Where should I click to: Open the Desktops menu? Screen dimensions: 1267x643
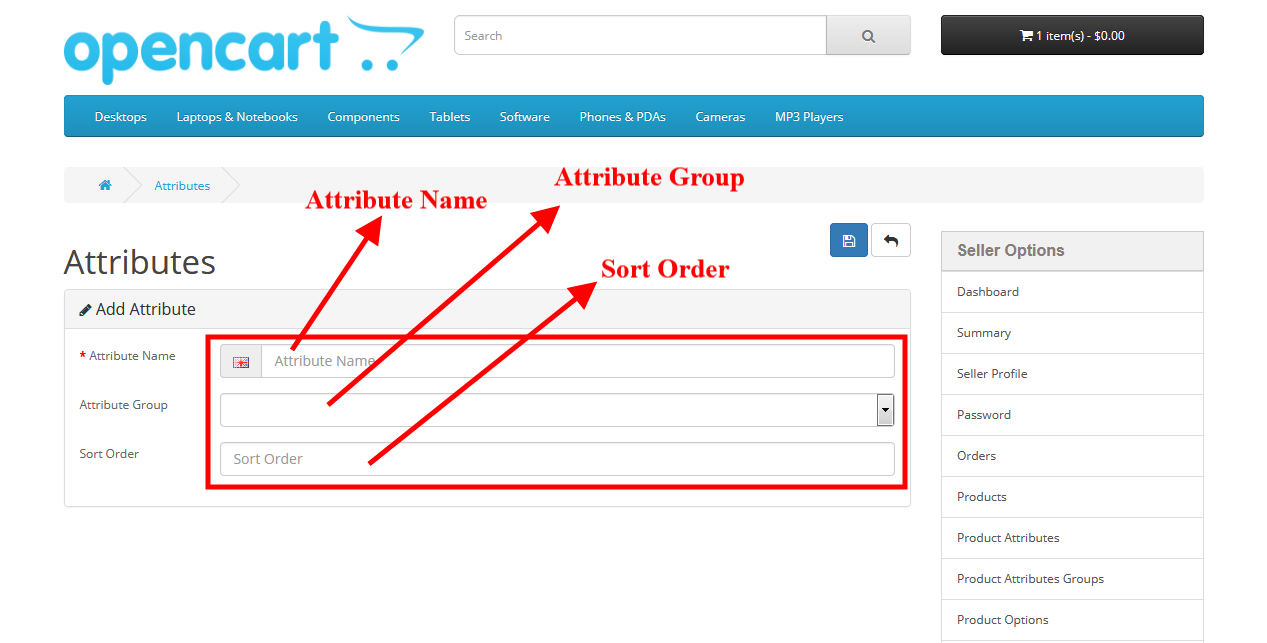pos(121,117)
